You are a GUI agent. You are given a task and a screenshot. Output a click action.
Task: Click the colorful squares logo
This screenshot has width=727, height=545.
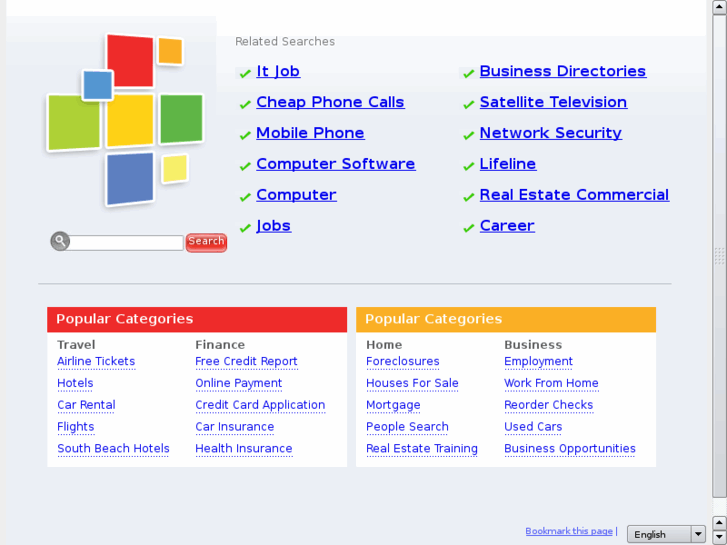click(x=125, y=120)
